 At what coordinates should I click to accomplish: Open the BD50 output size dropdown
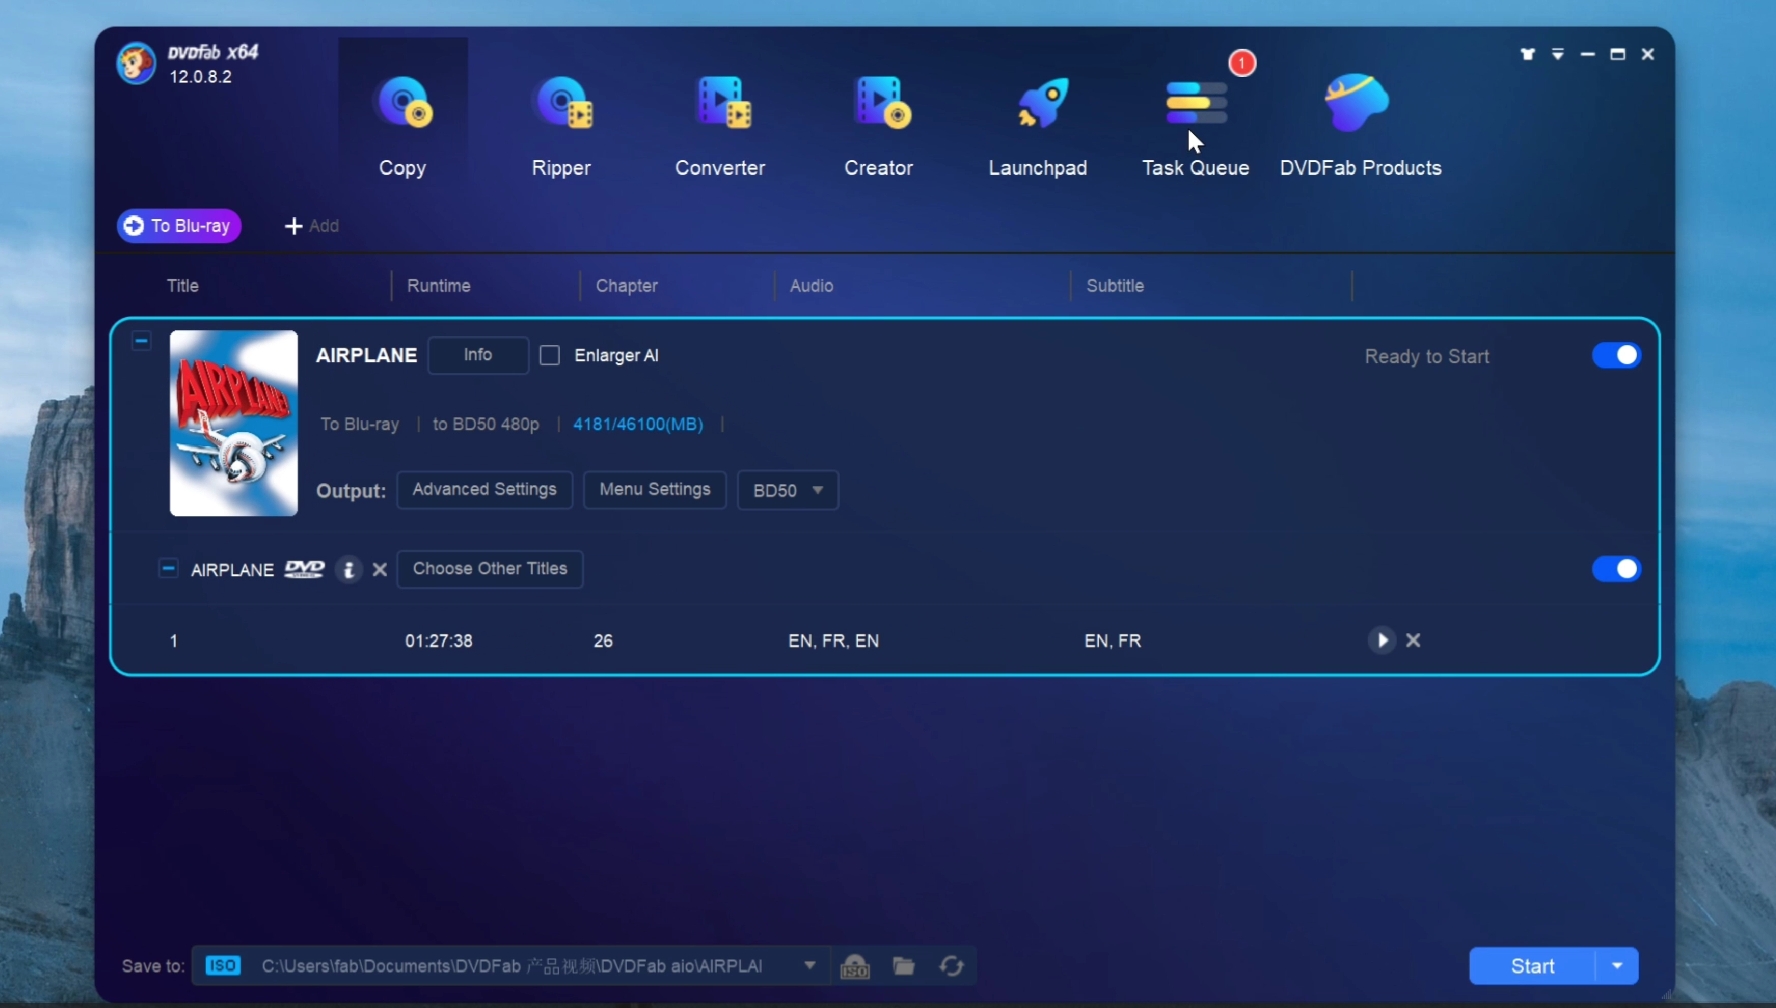pos(787,490)
